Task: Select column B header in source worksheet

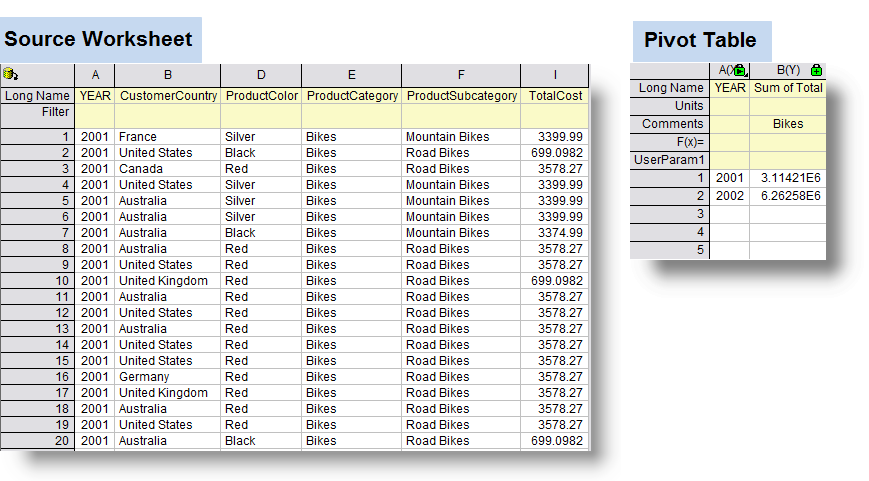Action: (167, 75)
